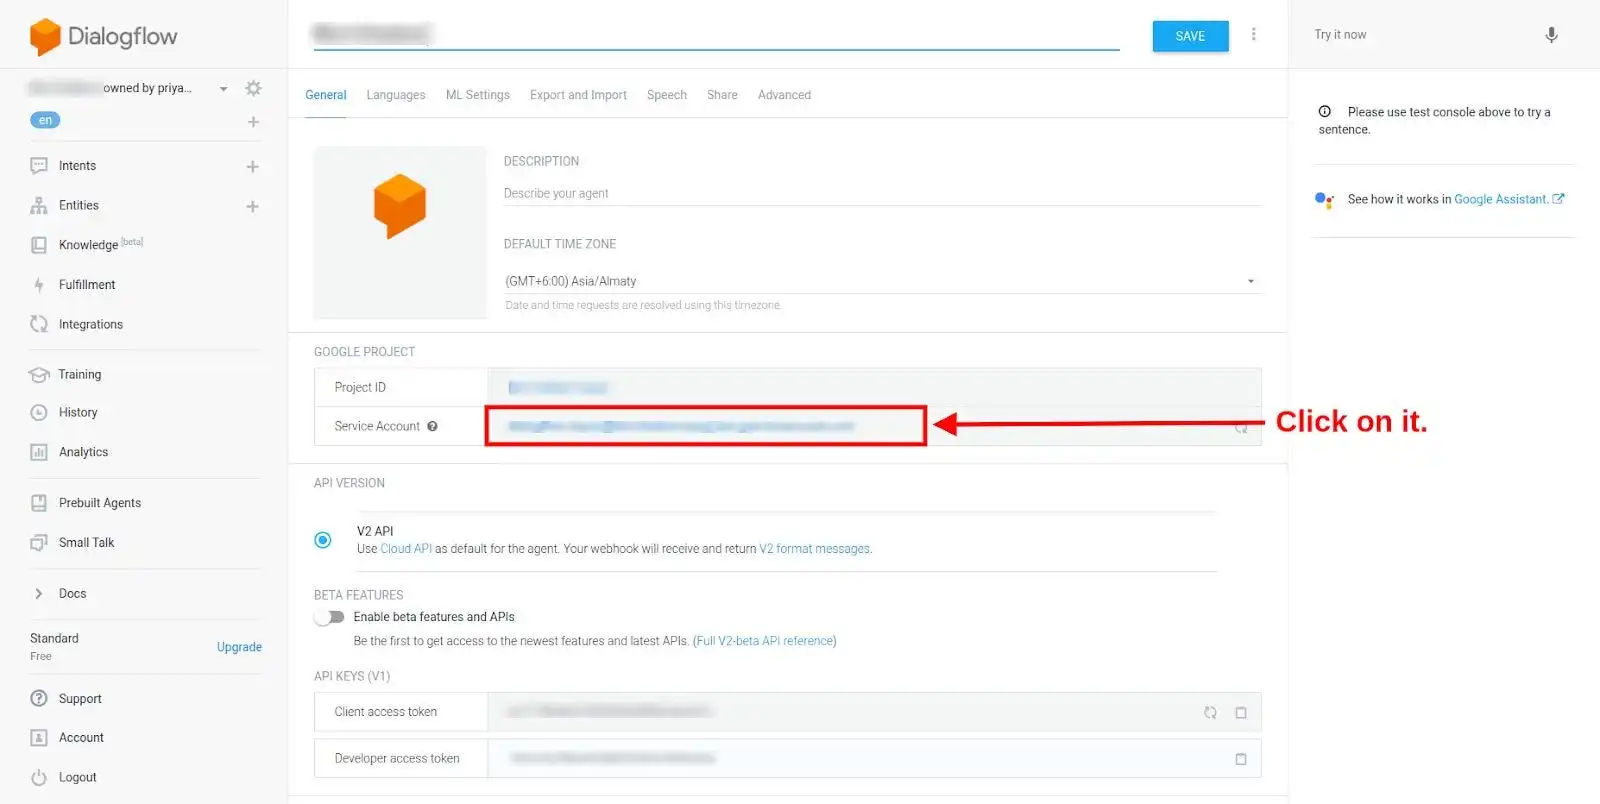The image size is (1600, 804).
Task: Open Full V2-beta API reference link
Action: (765, 641)
